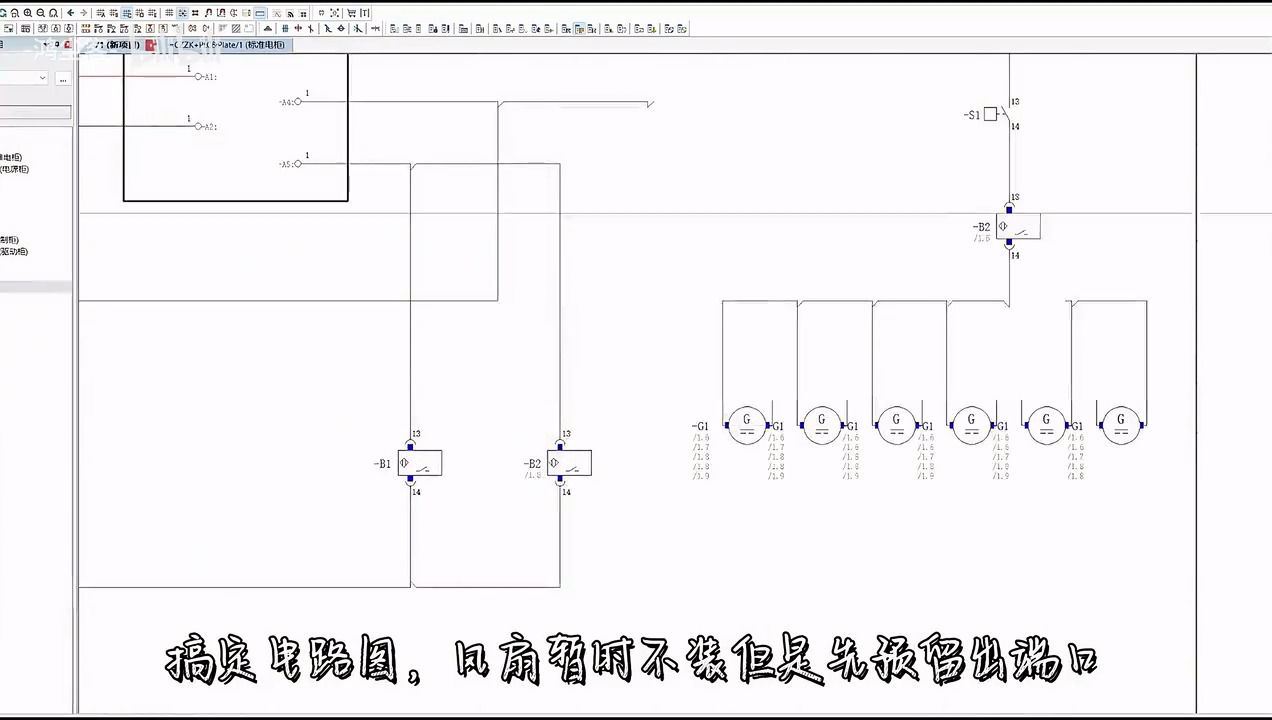
Task: Click the "-B1" device label text
Action: point(382,464)
